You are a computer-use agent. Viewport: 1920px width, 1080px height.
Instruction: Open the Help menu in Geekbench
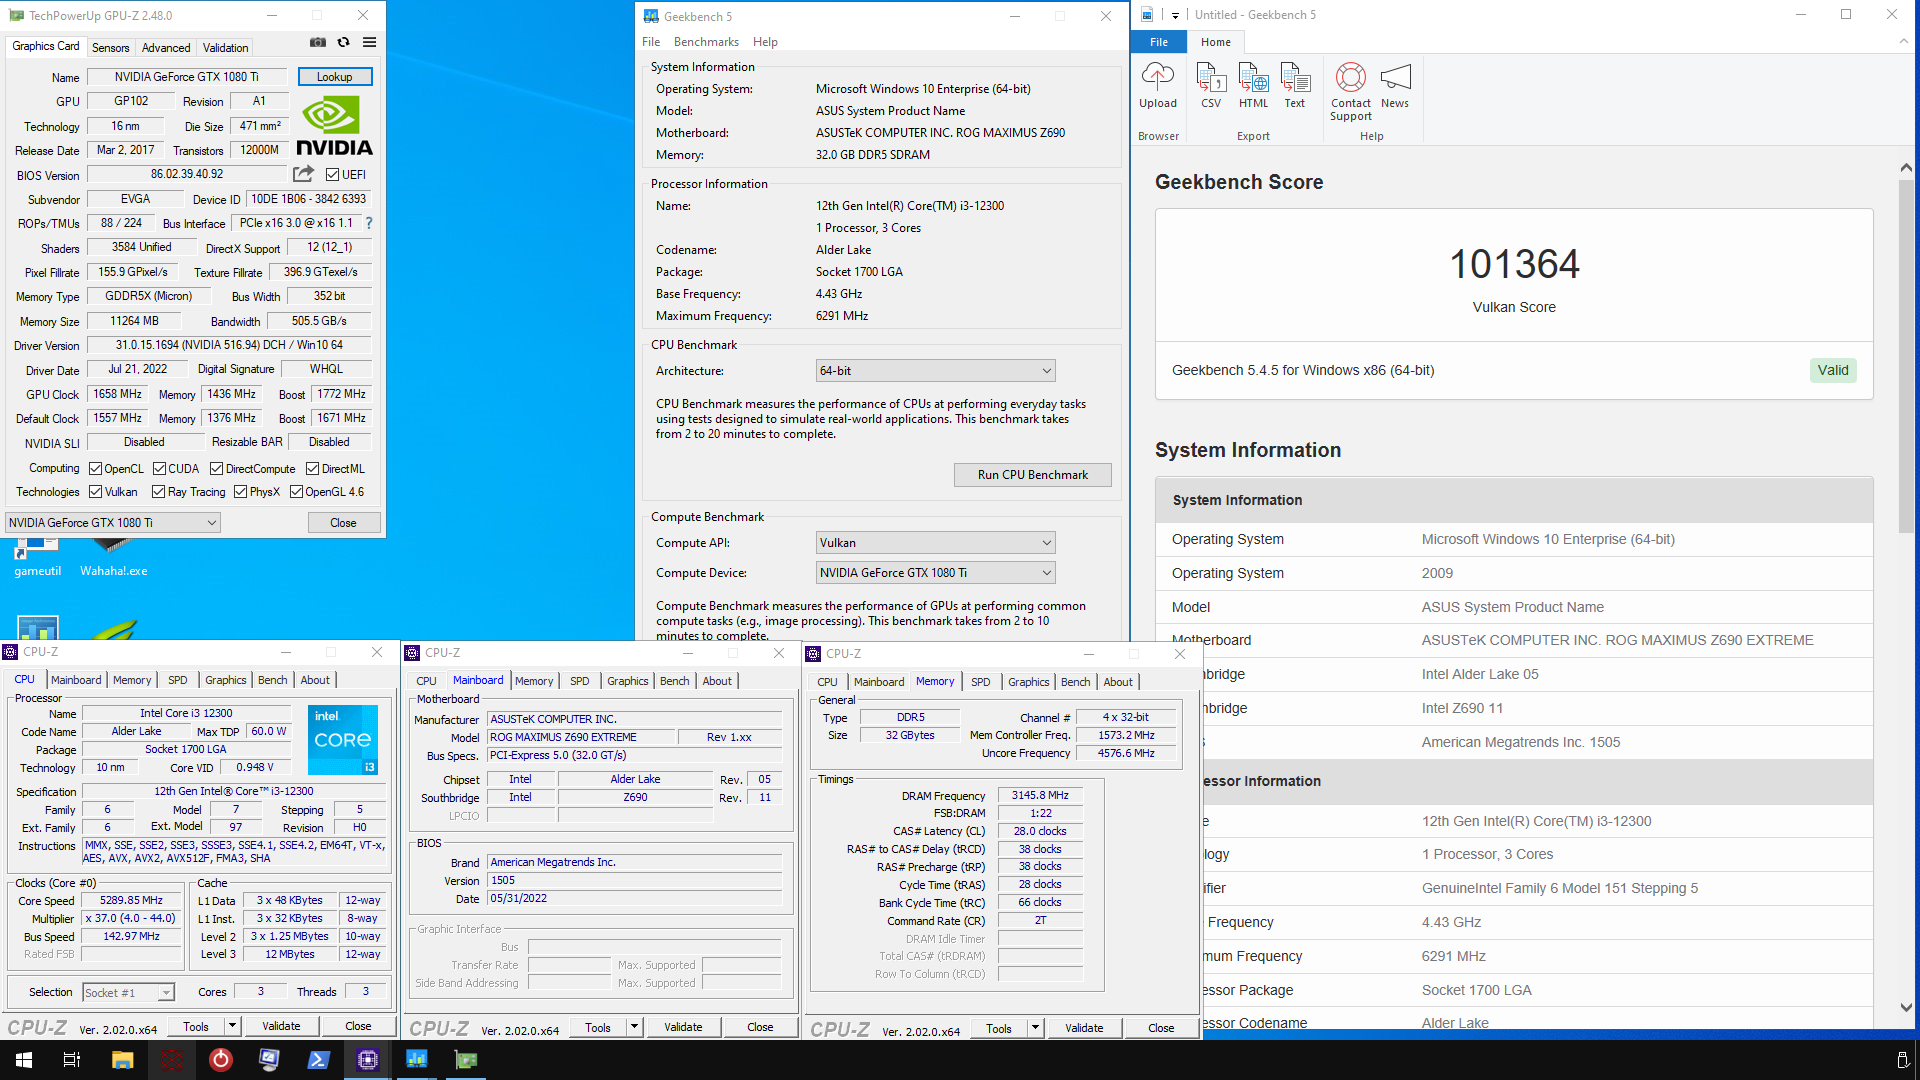765,42
